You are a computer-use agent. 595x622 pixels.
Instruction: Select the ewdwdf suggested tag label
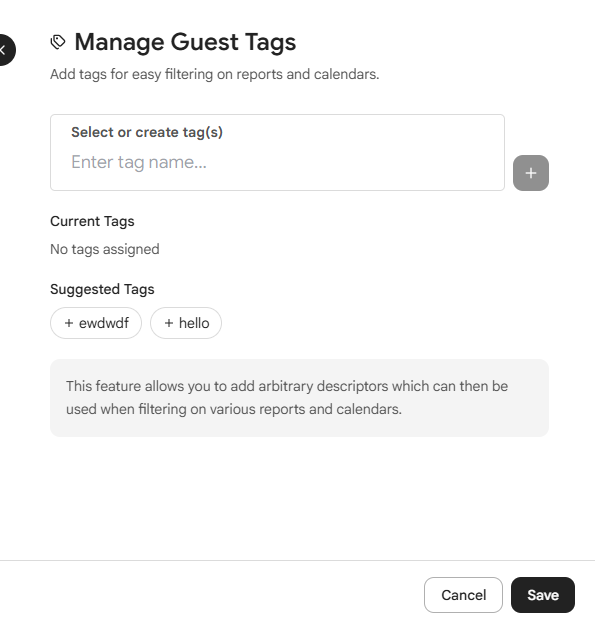coord(104,323)
